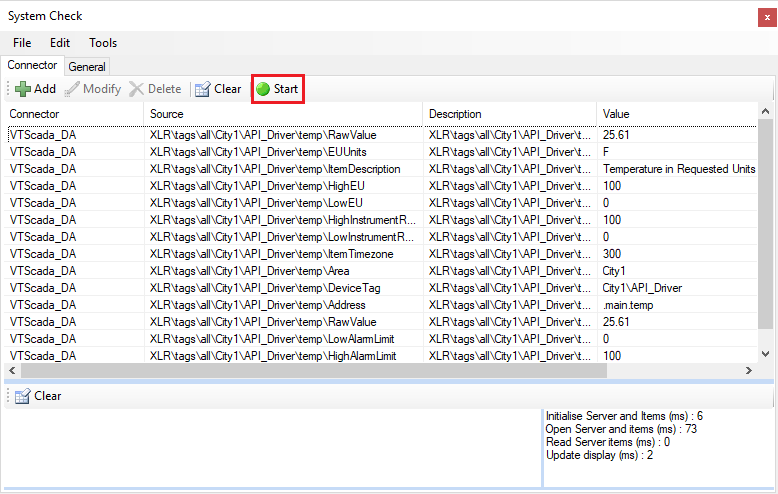Sort by the Connector column header
This screenshot has width=778, height=494.
74,114
